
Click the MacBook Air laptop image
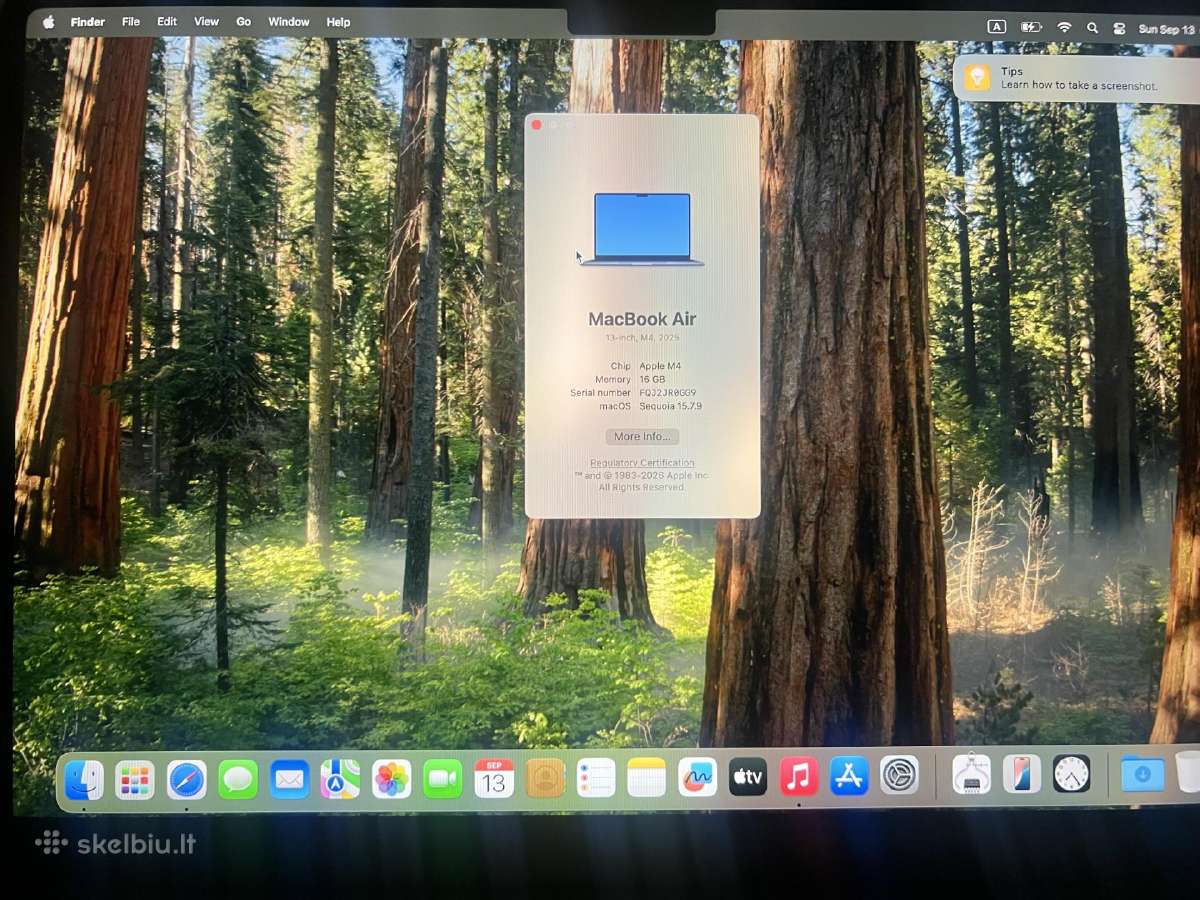[642, 229]
